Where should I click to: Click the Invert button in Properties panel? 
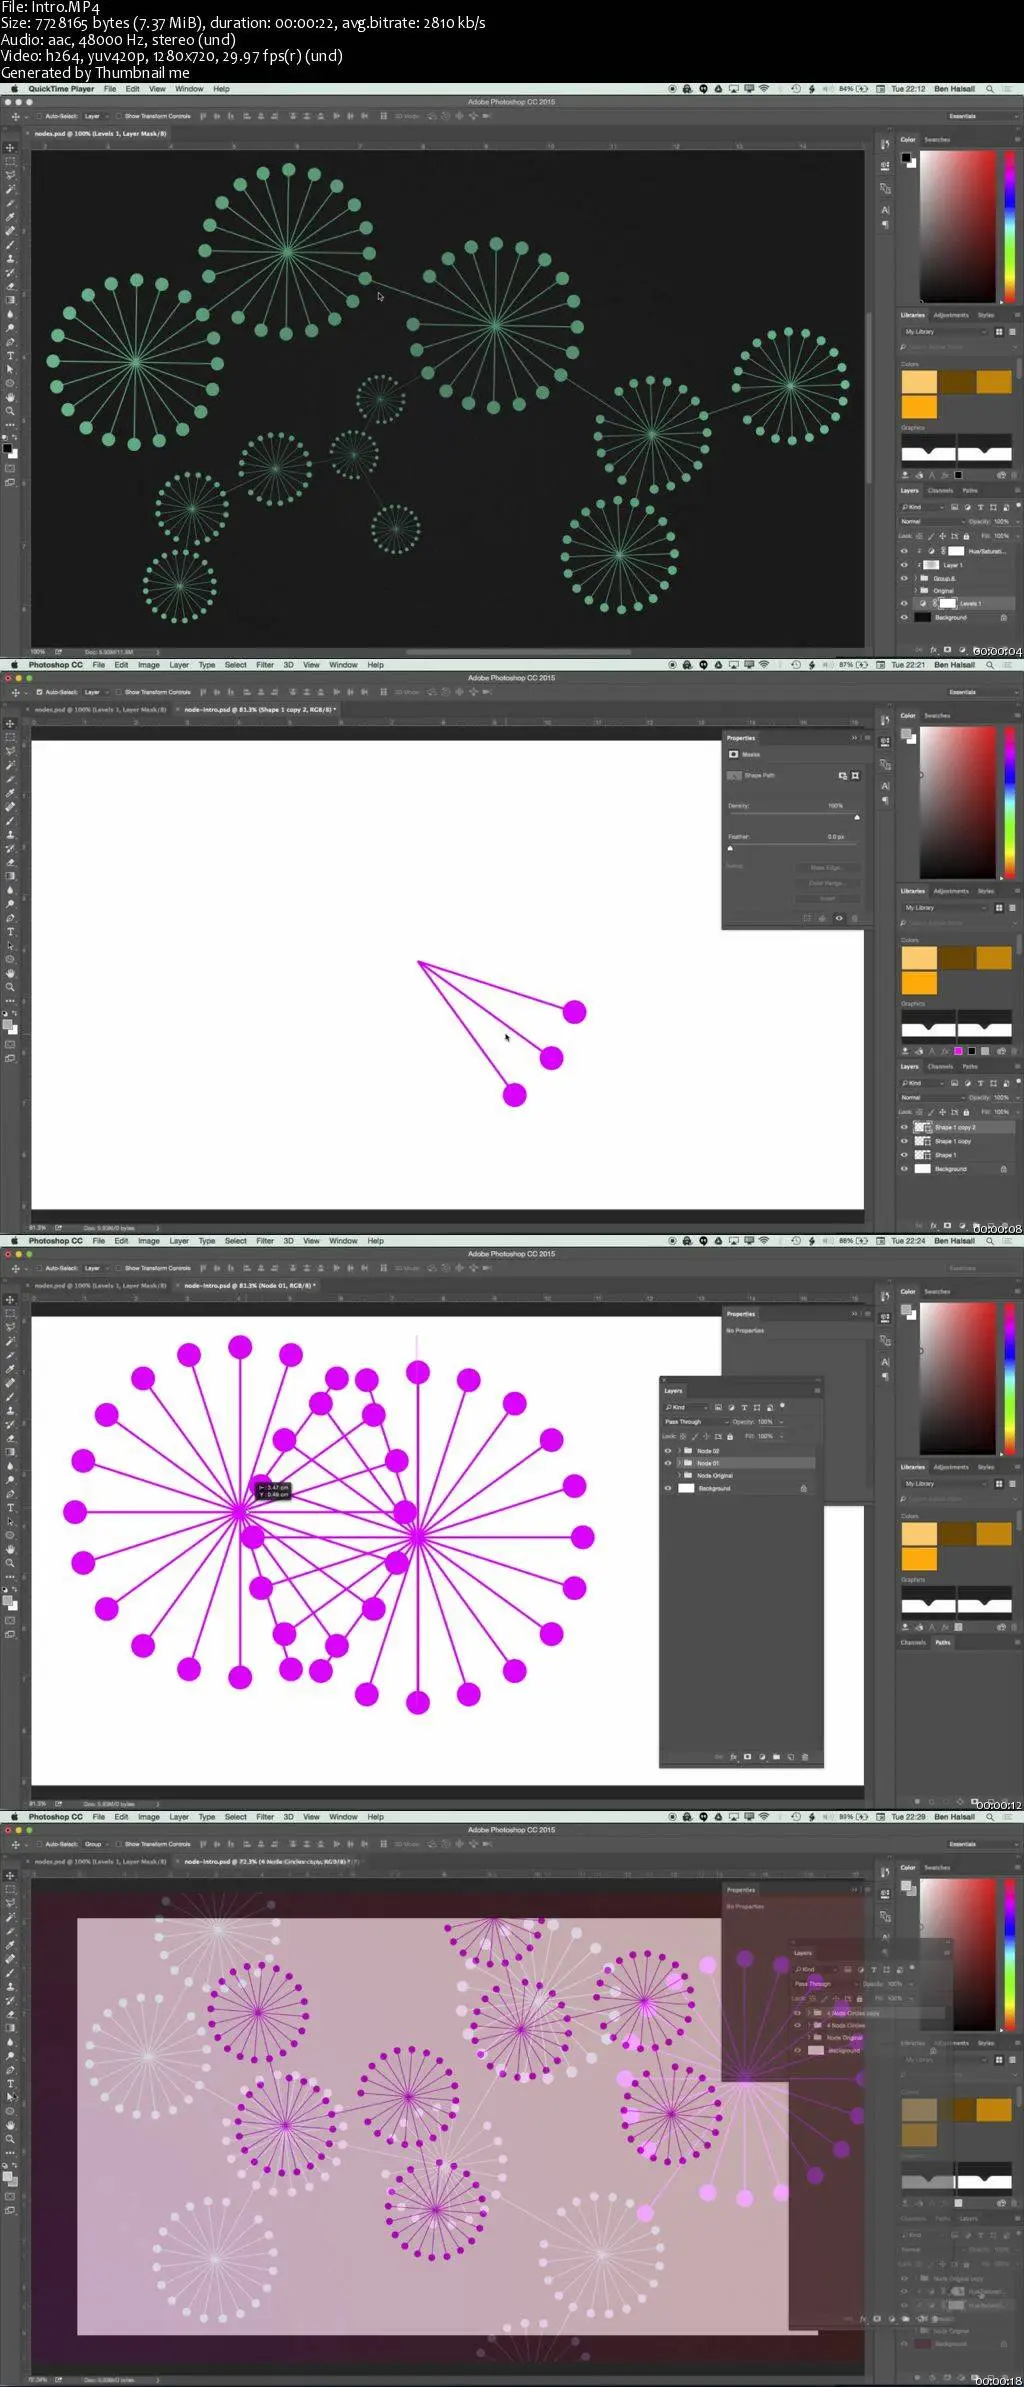click(826, 898)
